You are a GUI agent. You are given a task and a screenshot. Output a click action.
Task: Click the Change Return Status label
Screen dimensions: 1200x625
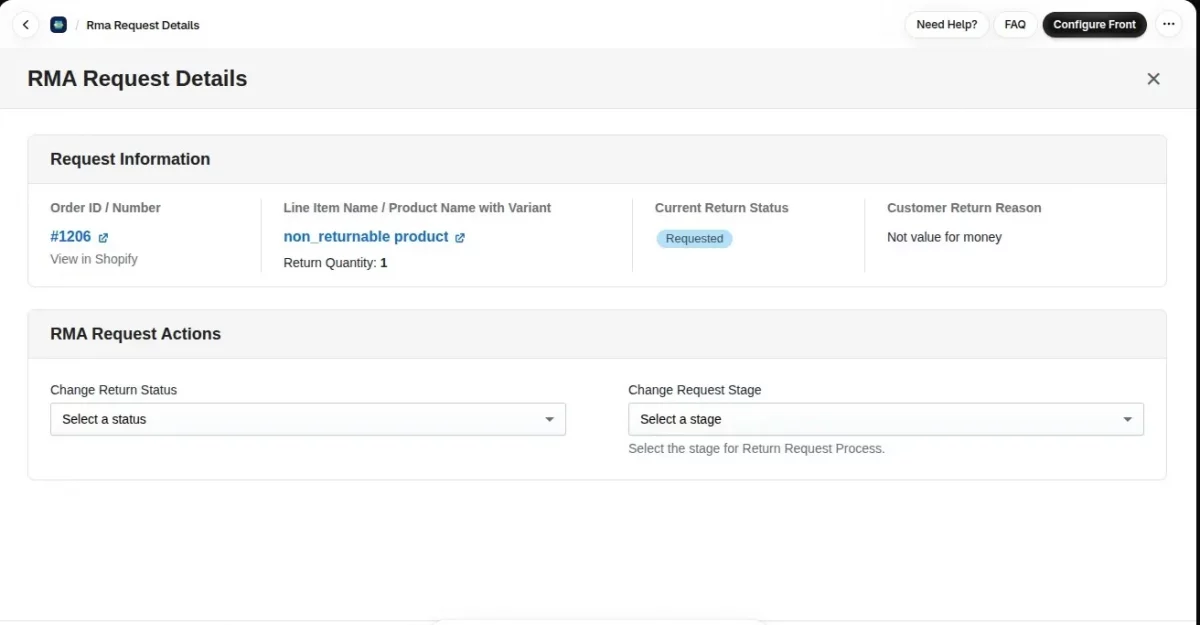pyautogui.click(x=114, y=390)
